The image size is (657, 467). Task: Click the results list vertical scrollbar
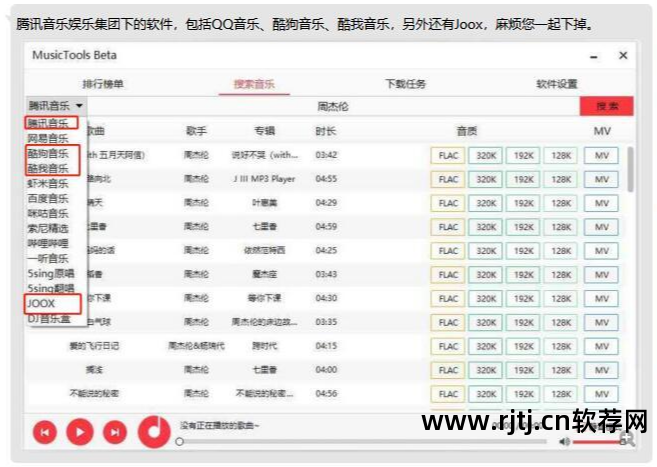(x=630, y=170)
